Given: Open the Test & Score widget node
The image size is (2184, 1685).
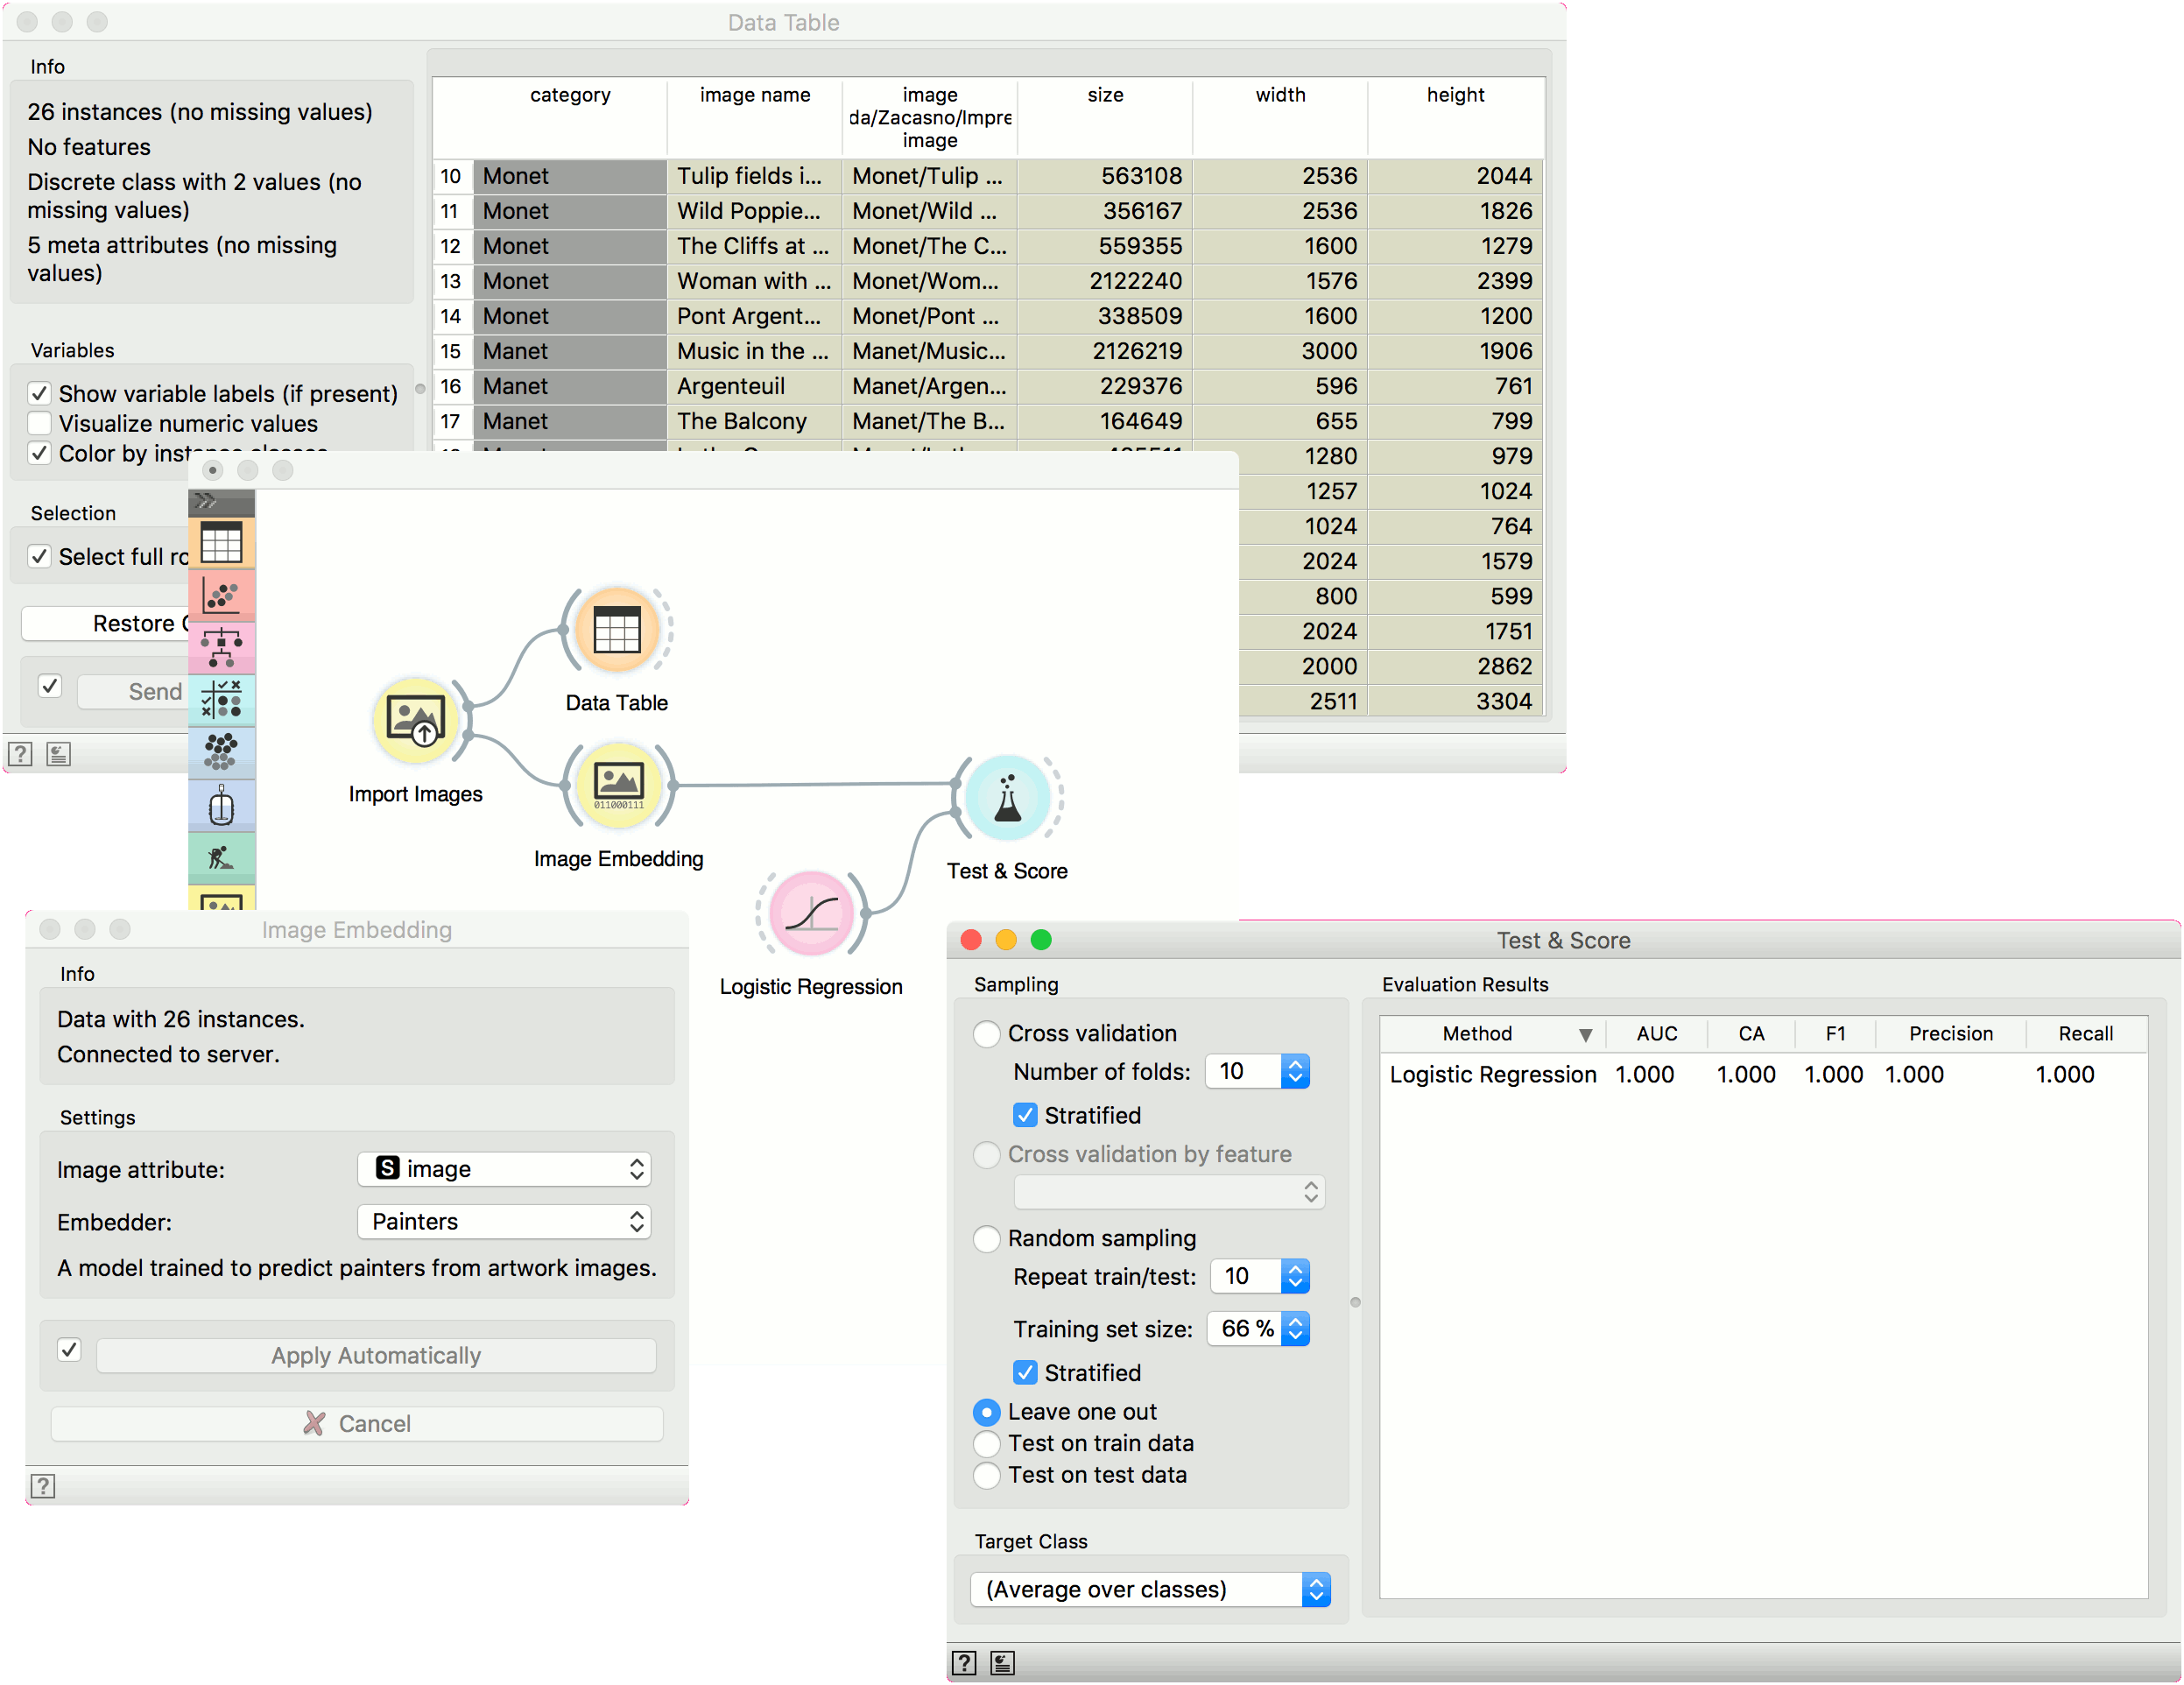Looking at the screenshot, I should pos(1008,799).
